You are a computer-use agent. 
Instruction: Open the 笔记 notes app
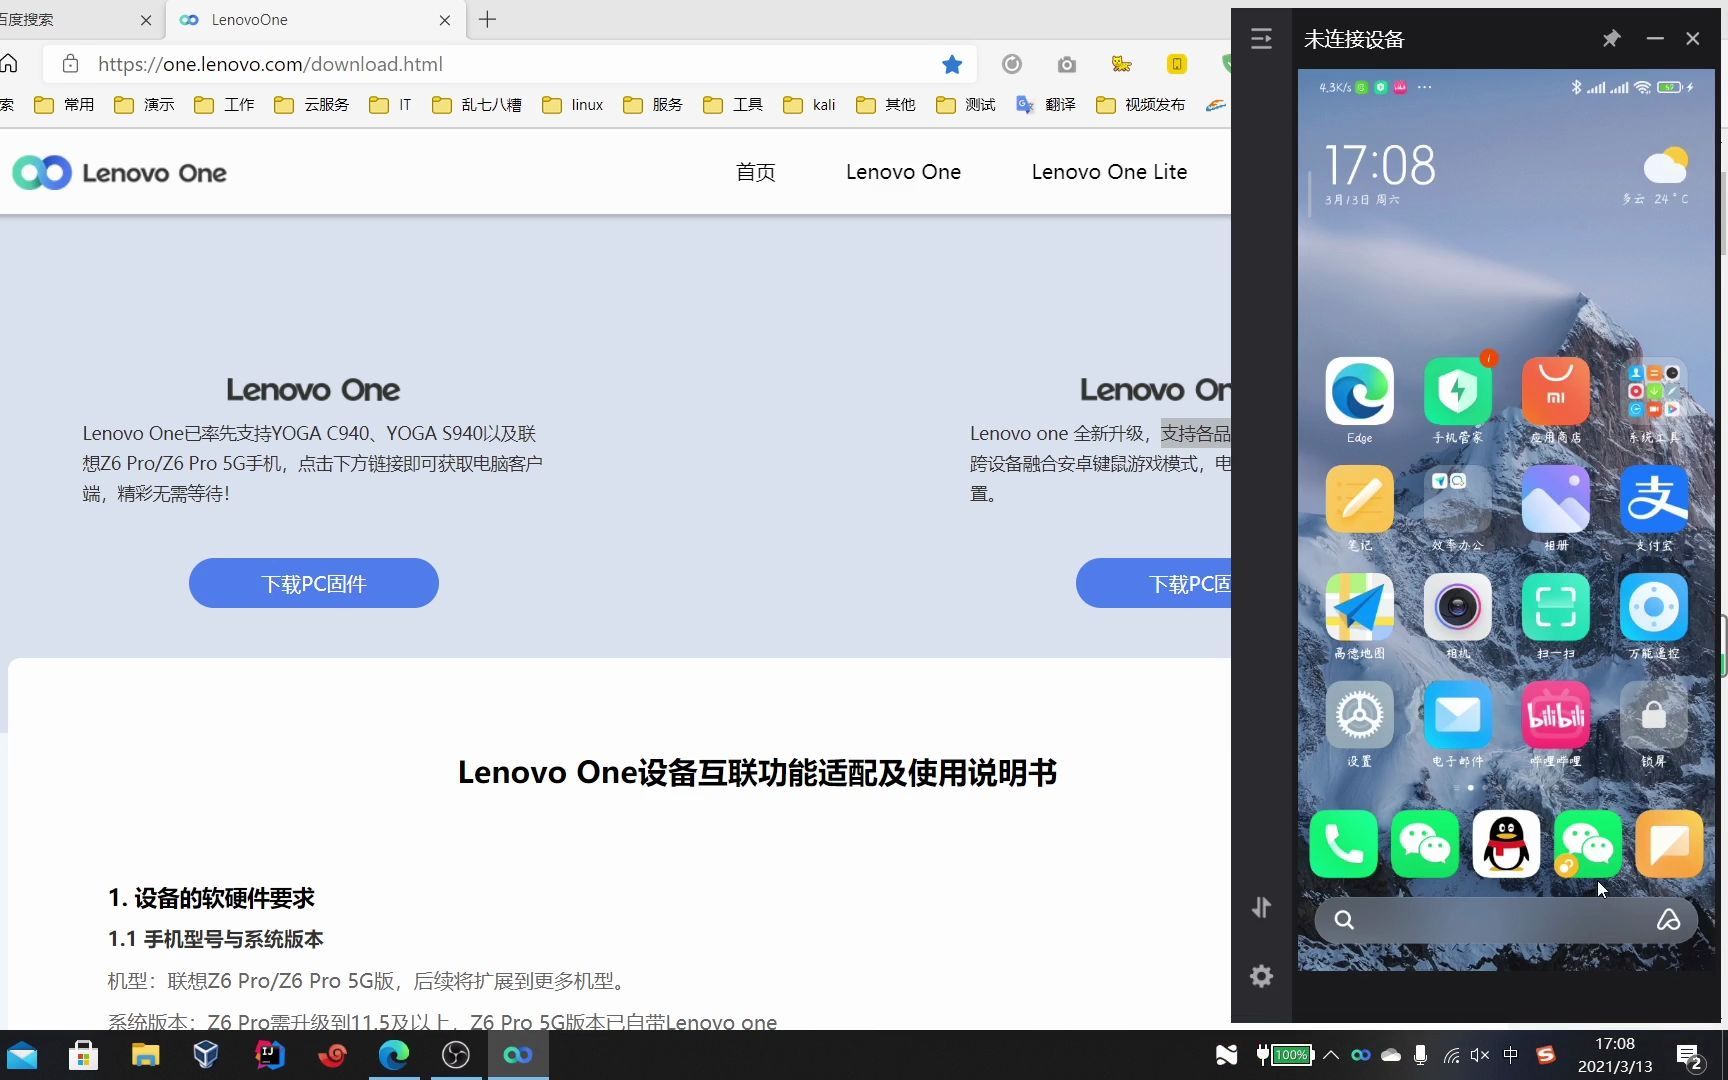[1359, 500]
